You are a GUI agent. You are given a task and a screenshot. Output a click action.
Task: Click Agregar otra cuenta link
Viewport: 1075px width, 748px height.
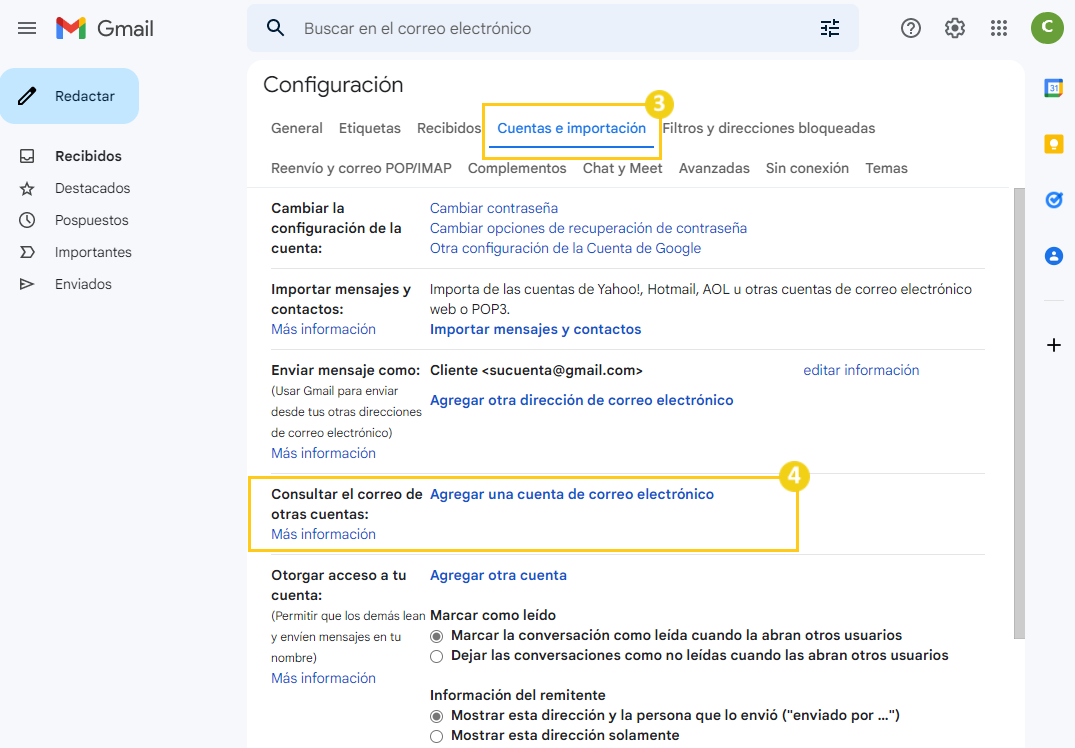498,575
